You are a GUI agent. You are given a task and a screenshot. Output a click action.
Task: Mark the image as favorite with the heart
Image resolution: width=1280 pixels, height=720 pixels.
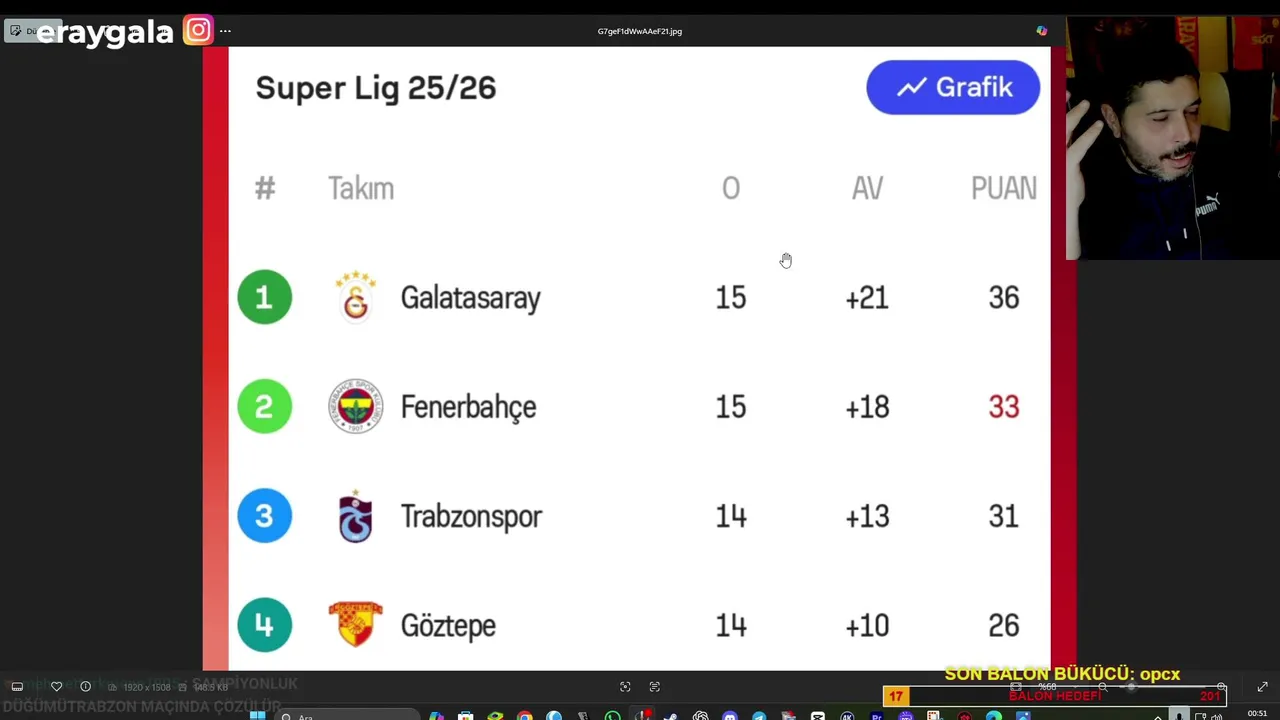56,687
